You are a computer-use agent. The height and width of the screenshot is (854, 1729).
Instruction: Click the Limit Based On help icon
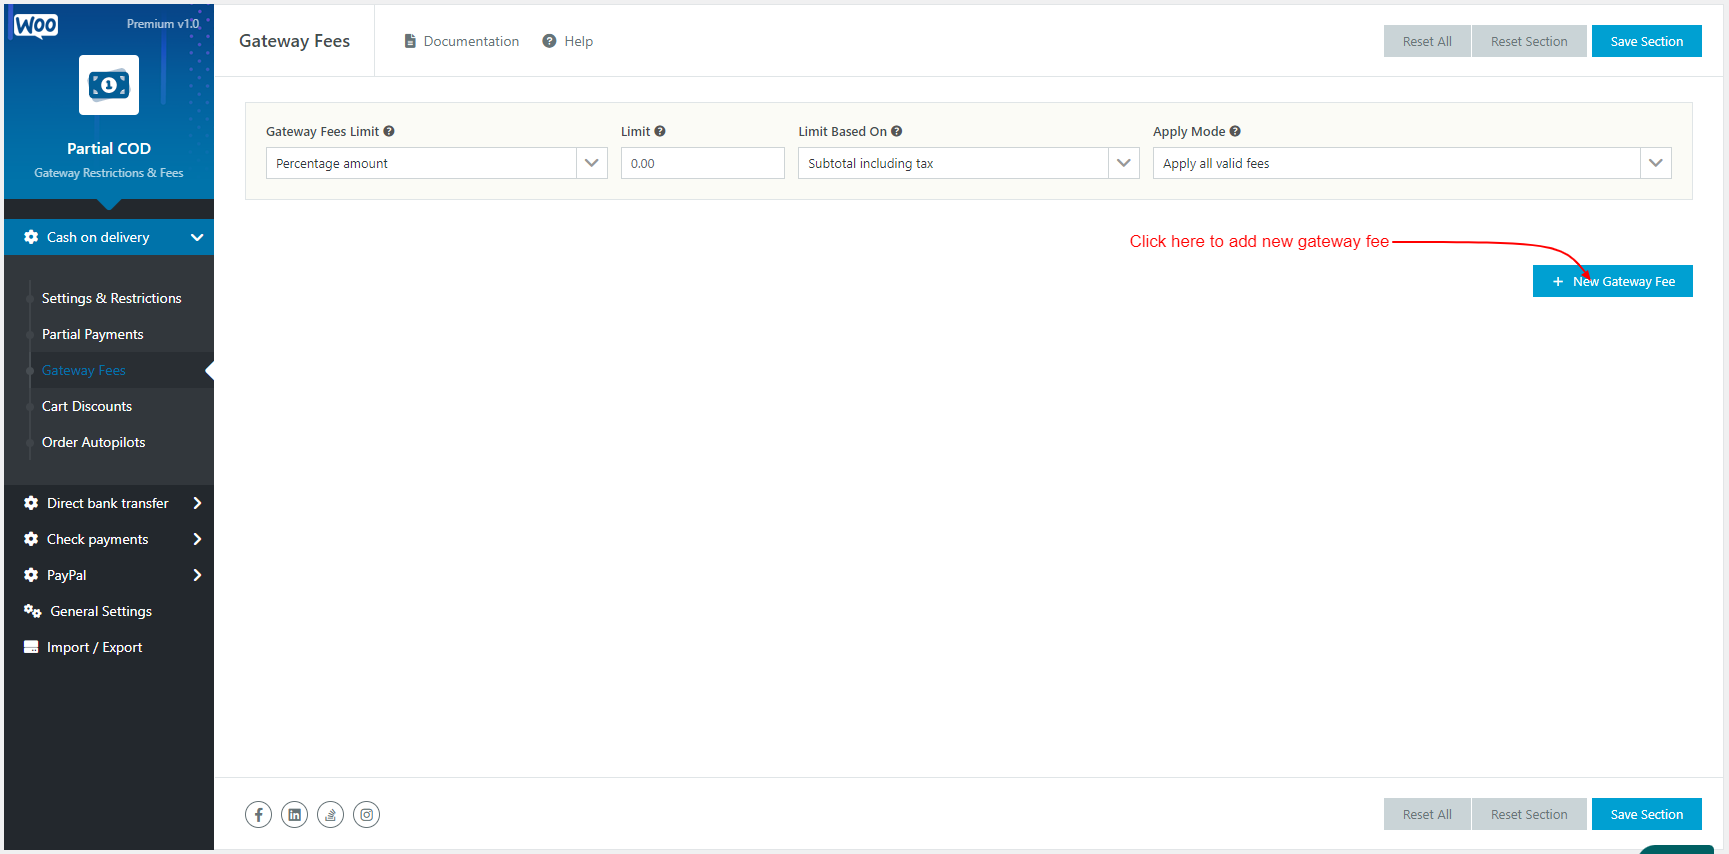point(897,131)
